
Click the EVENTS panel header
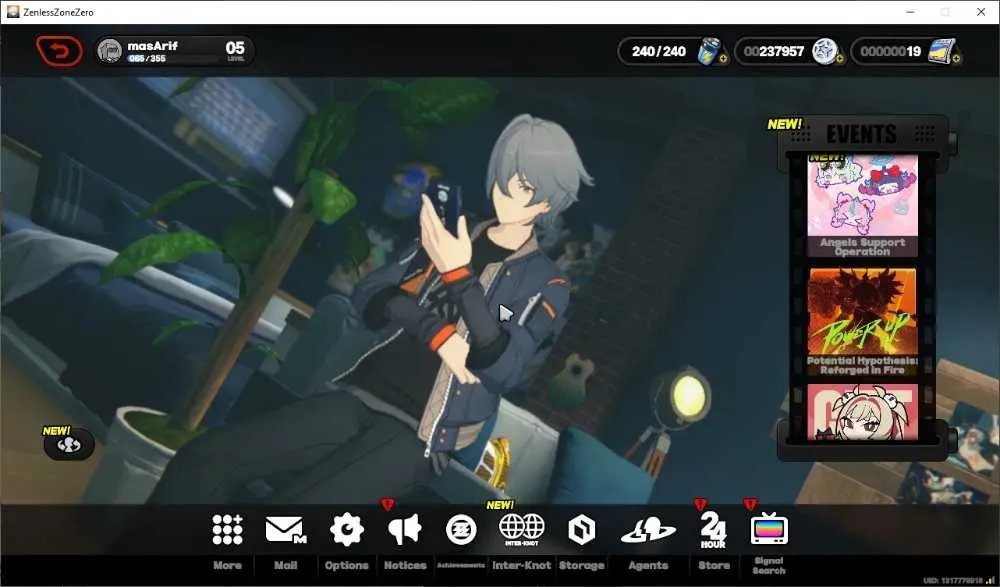[x=861, y=134]
